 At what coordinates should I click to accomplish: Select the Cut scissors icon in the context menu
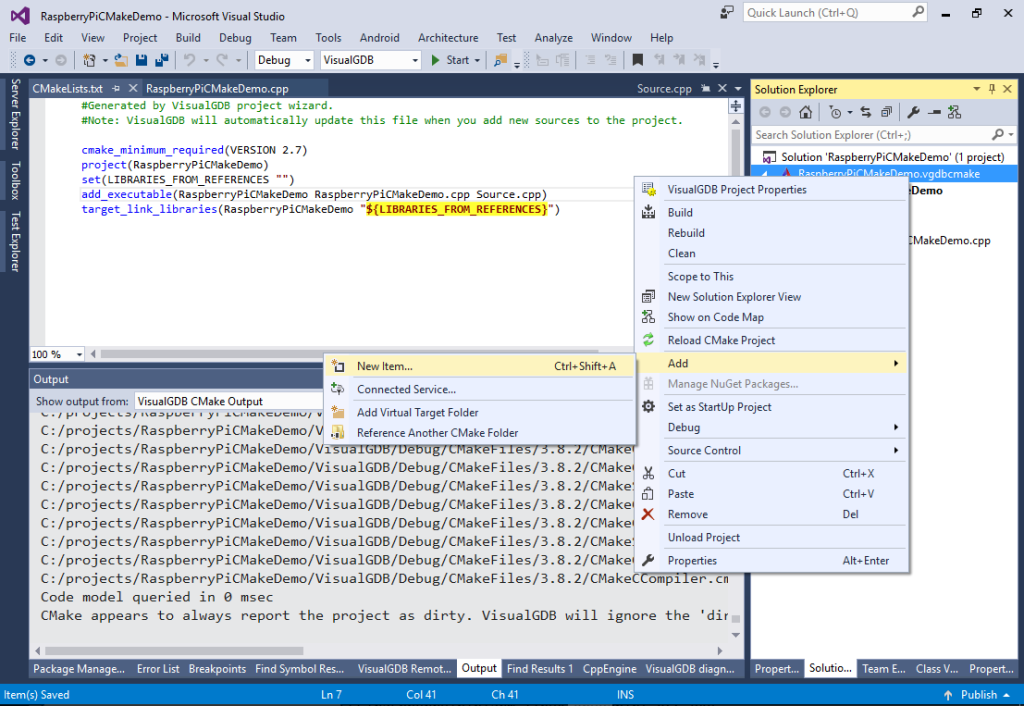[650, 473]
